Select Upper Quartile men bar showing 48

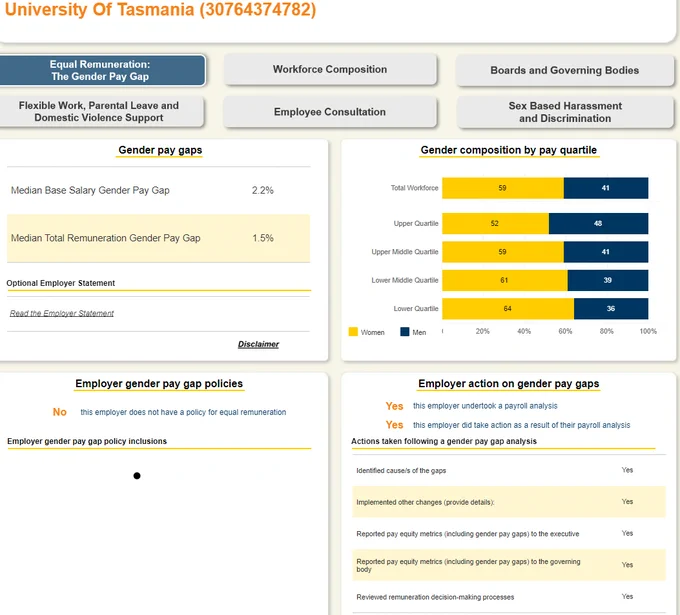click(598, 223)
